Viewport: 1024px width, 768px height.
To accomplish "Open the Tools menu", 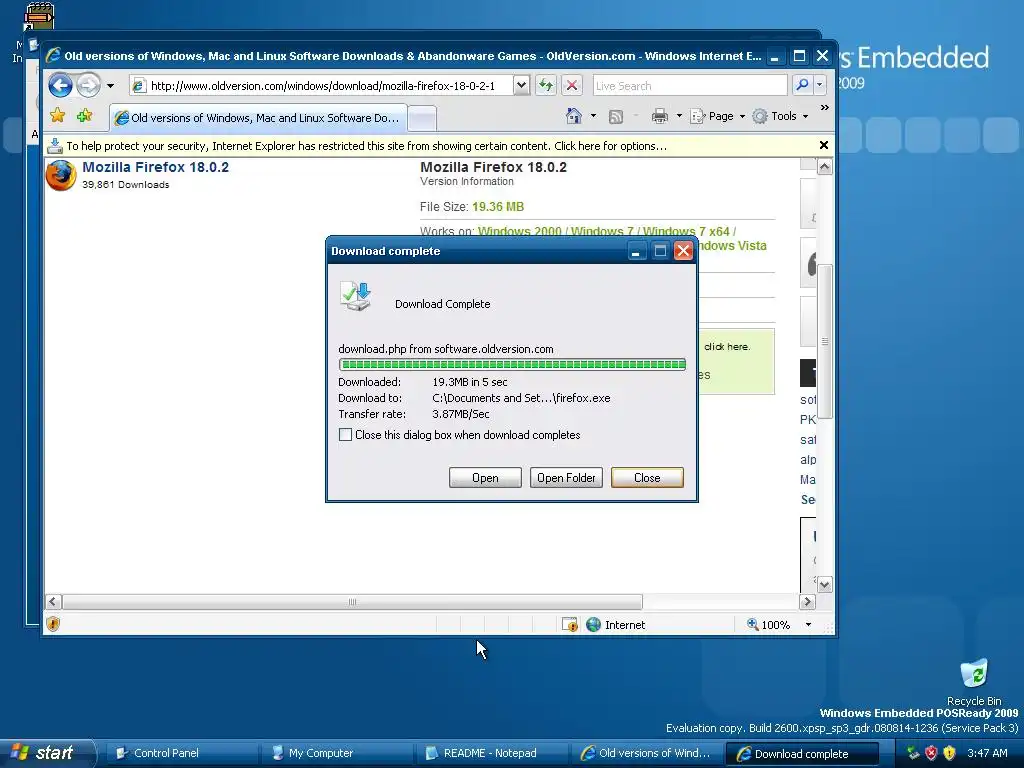I will click(780, 116).
